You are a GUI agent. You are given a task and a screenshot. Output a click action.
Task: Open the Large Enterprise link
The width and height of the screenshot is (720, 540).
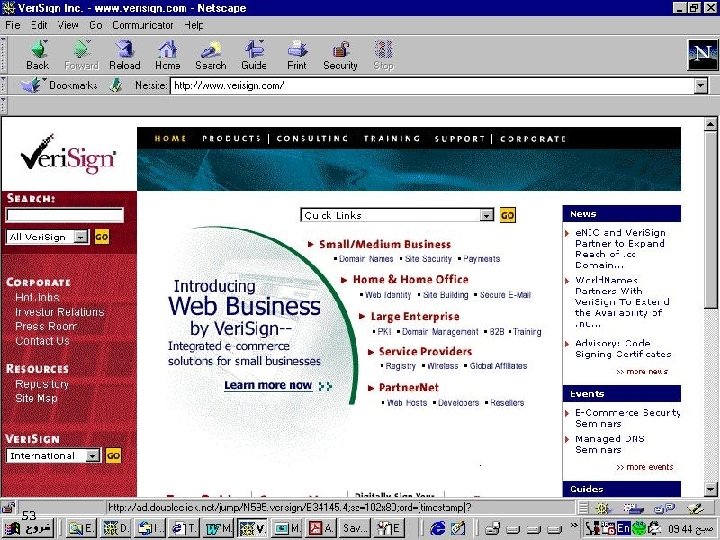[x=415, y=316]
